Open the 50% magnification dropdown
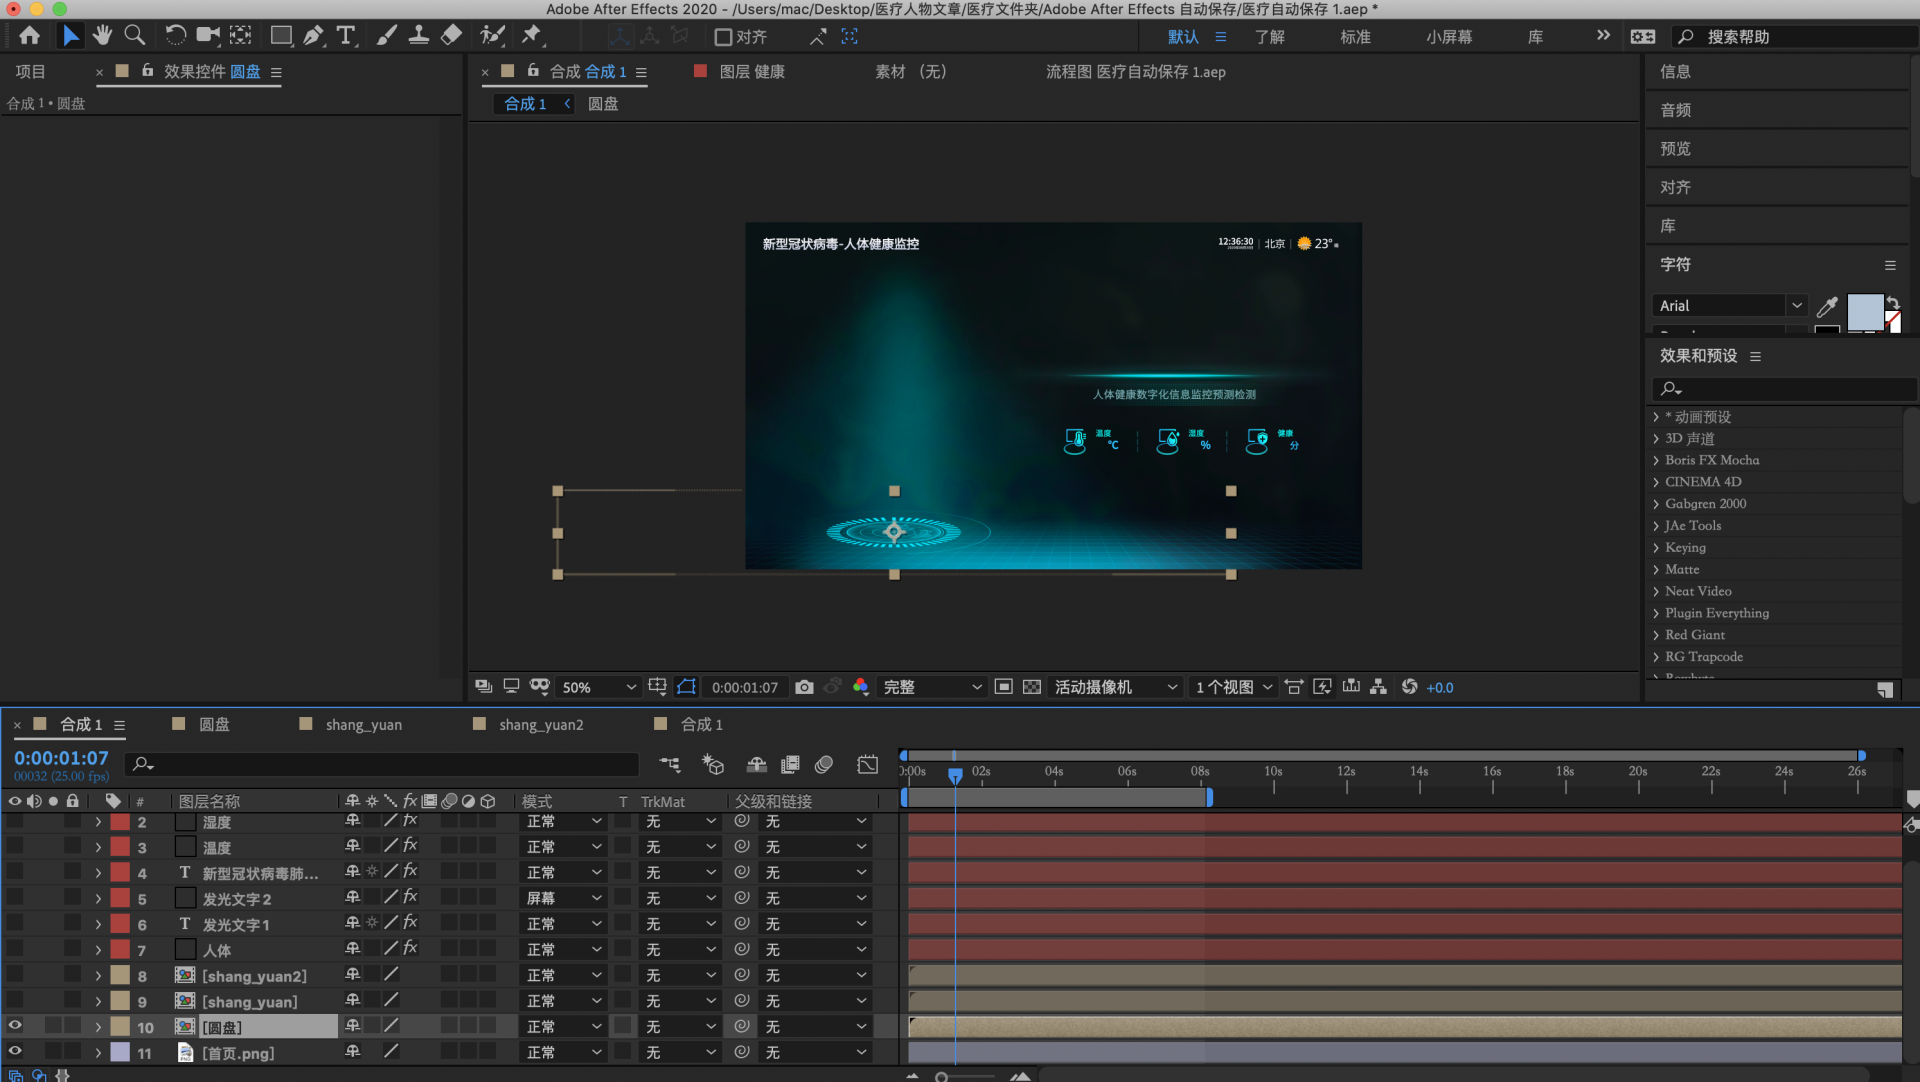Image resolution: width=1920 pixels, height=1082 pixels. [x=598, y=687]
